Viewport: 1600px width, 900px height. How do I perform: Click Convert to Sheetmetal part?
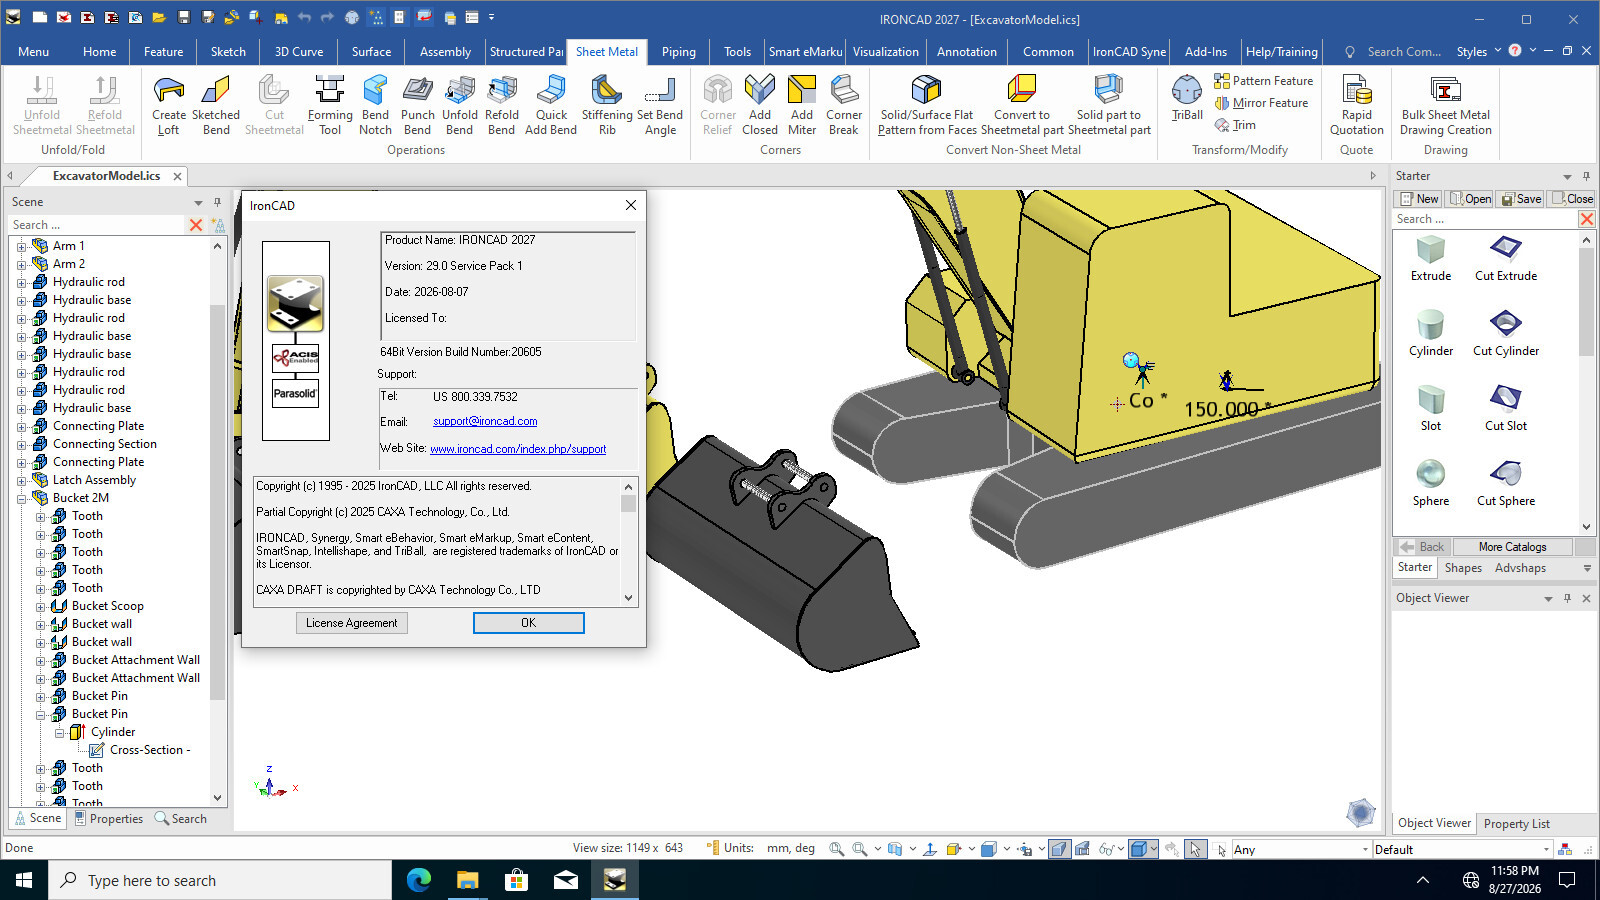(1022, 105)
